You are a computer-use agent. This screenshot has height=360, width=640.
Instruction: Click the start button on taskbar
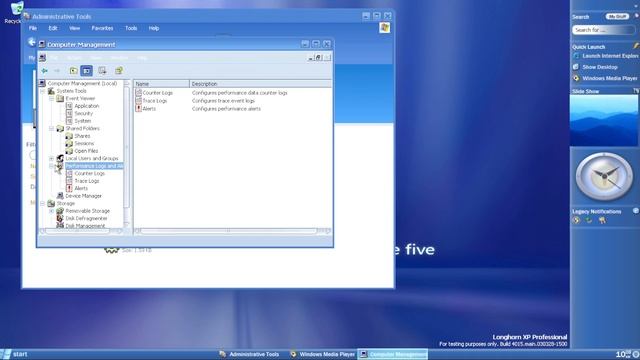click(x=15, y=354)
